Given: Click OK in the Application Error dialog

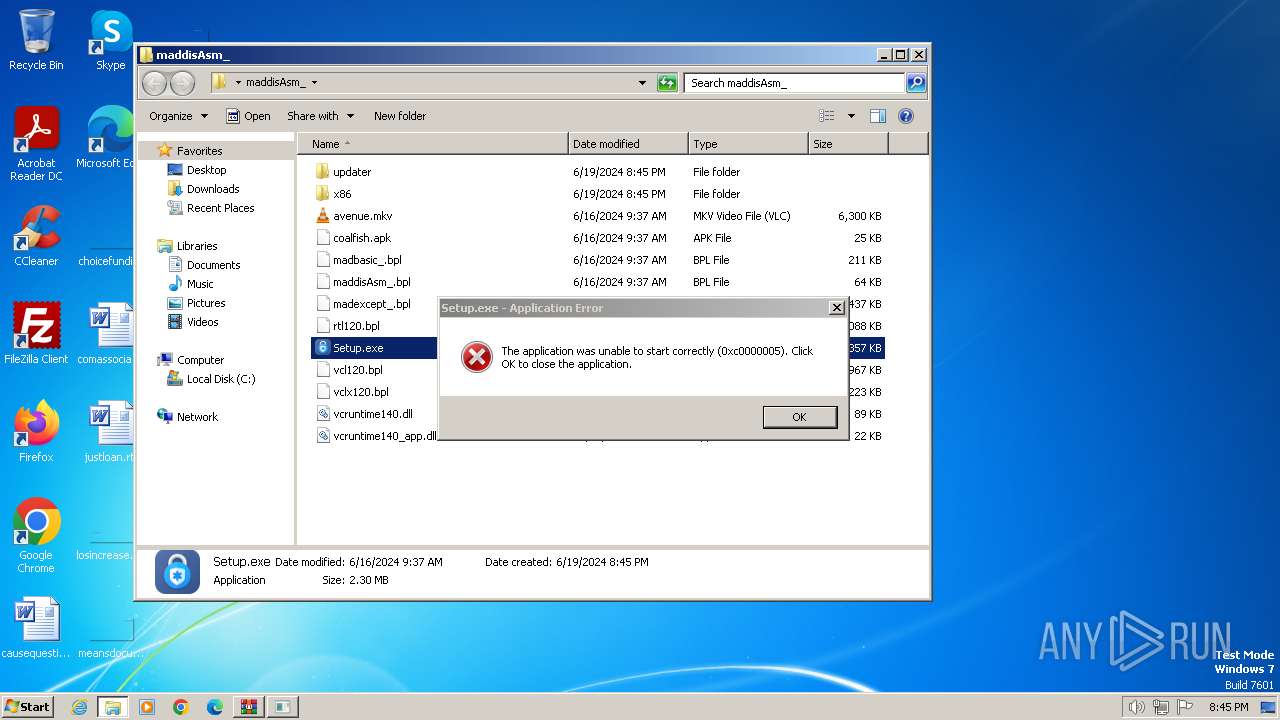Looking at the screenshot, I should click(799, 417).
